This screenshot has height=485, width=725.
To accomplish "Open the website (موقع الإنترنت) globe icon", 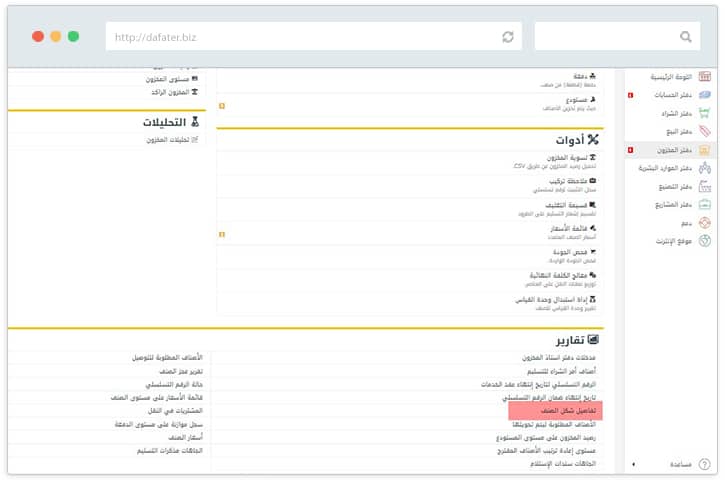I will (704, 241).
